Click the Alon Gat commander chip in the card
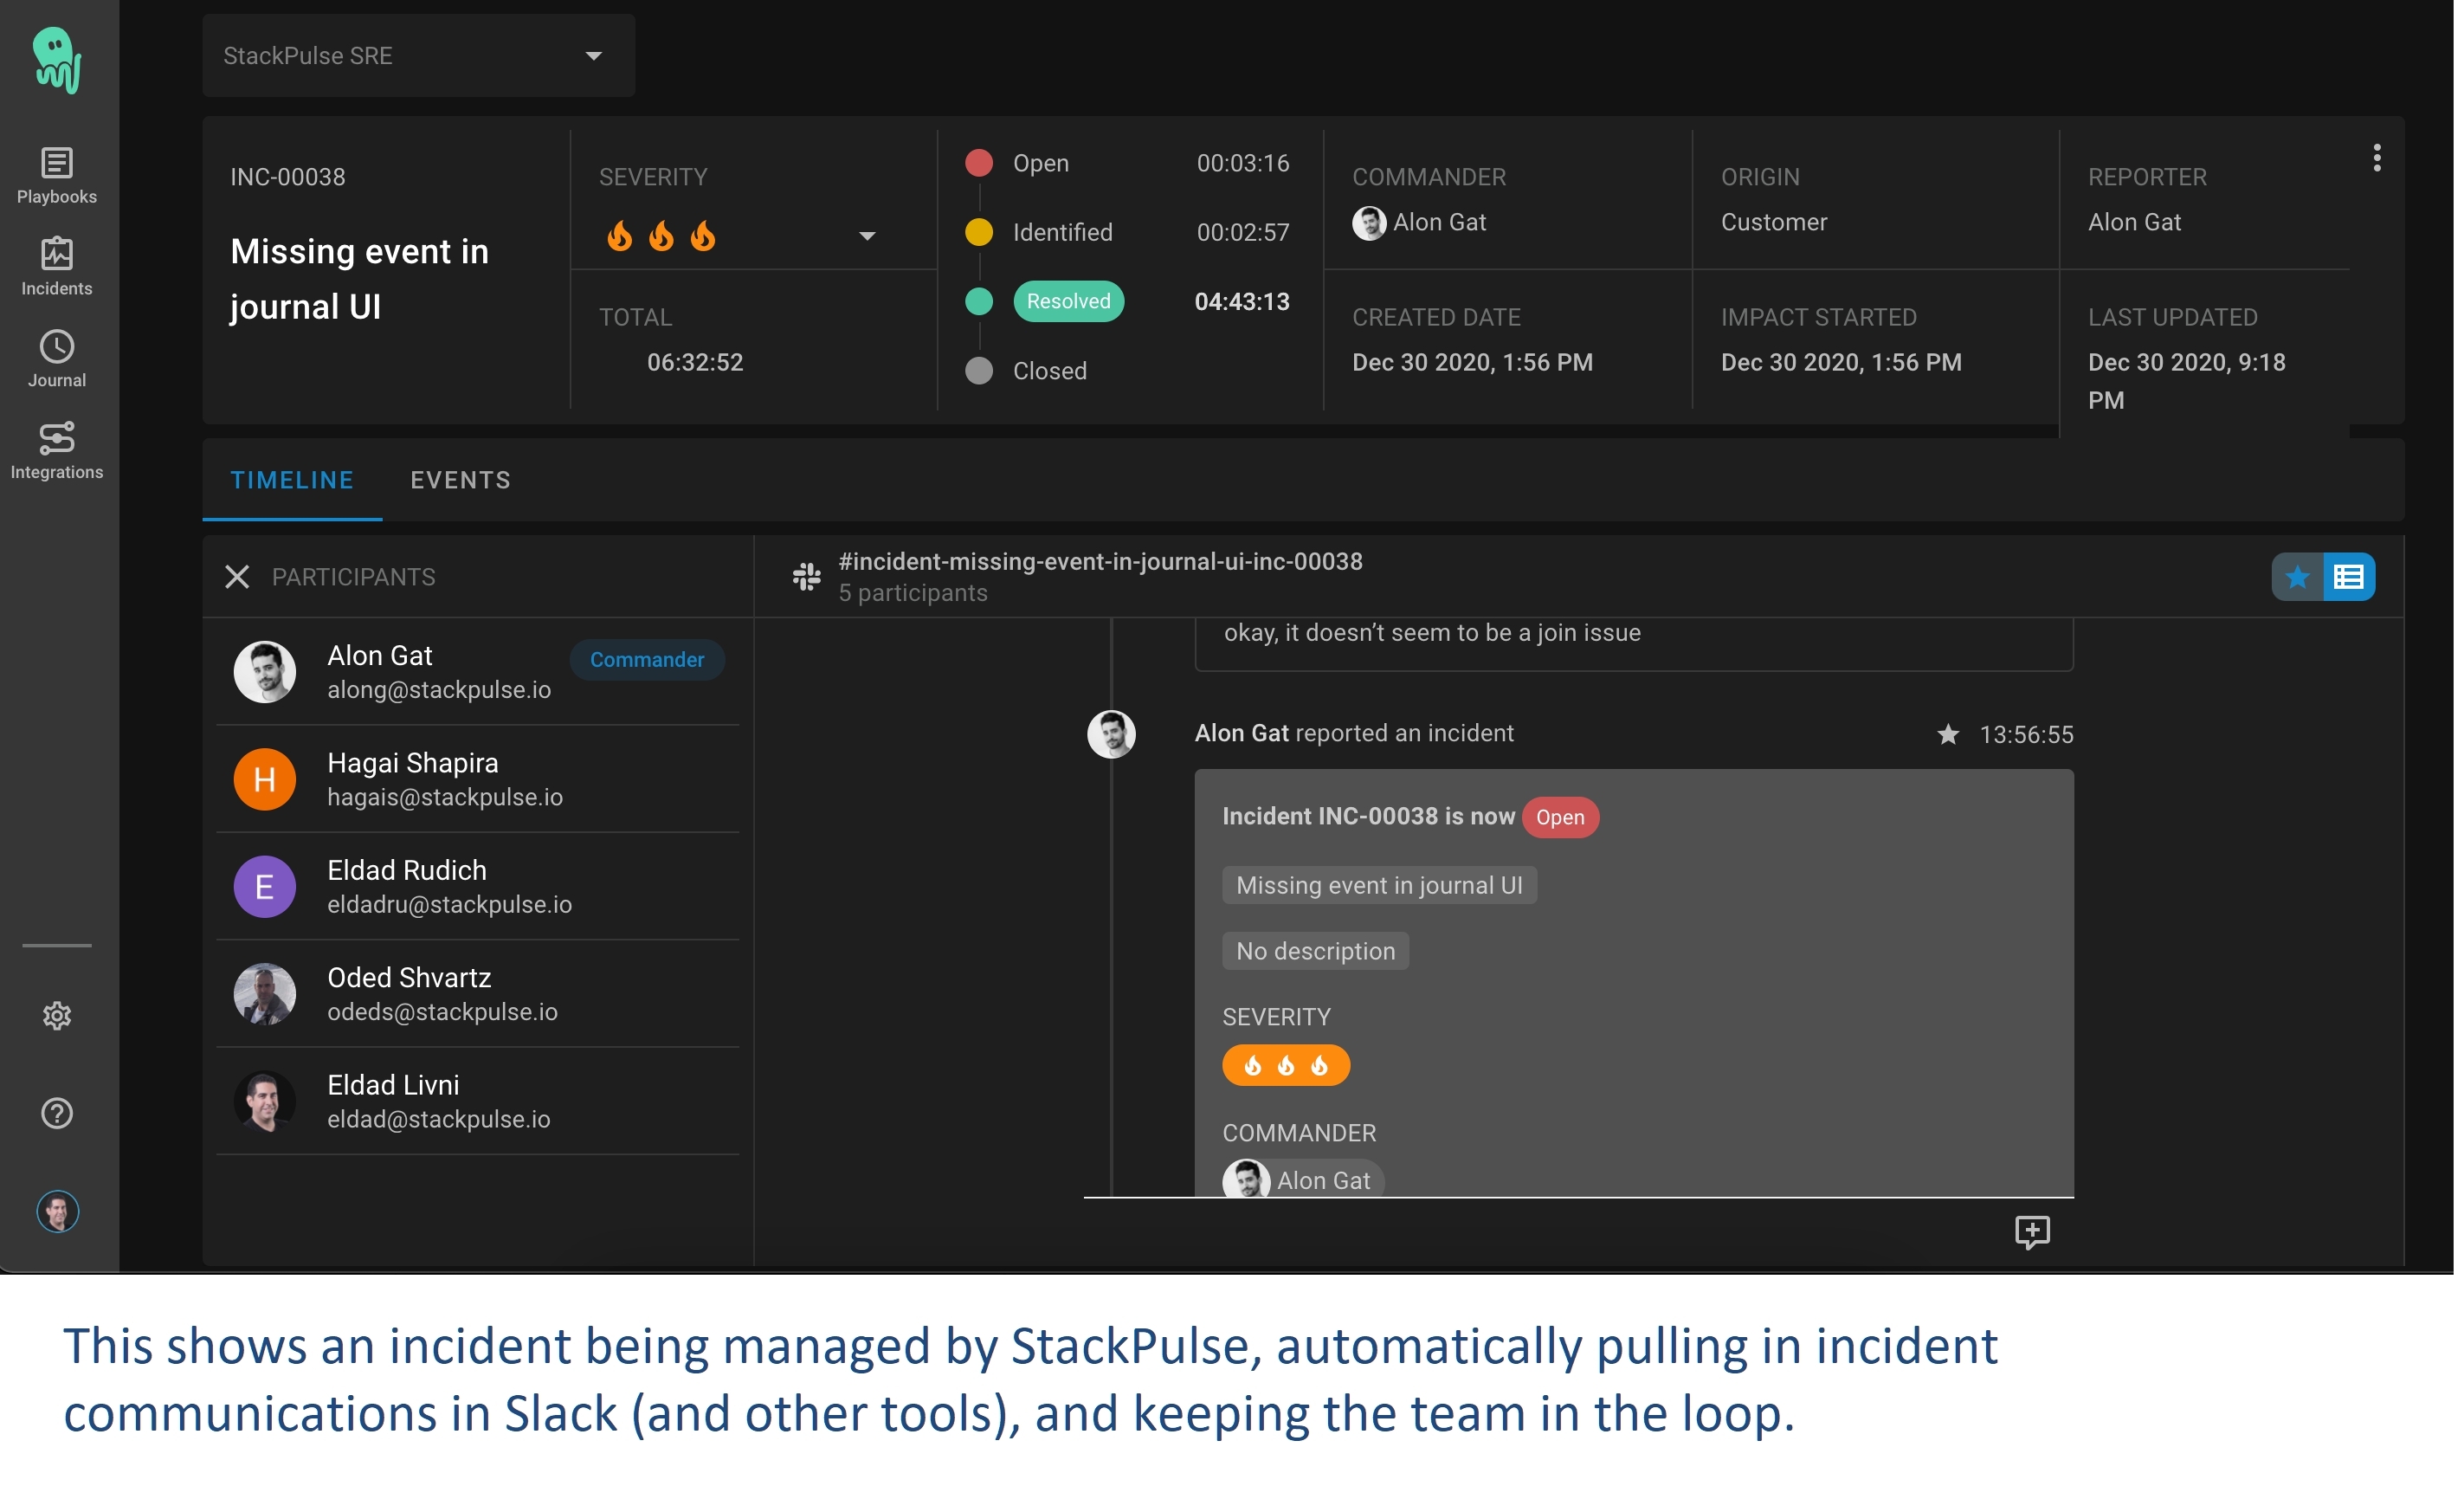2464x1499 pixels. click(x=1303, y=1180)
